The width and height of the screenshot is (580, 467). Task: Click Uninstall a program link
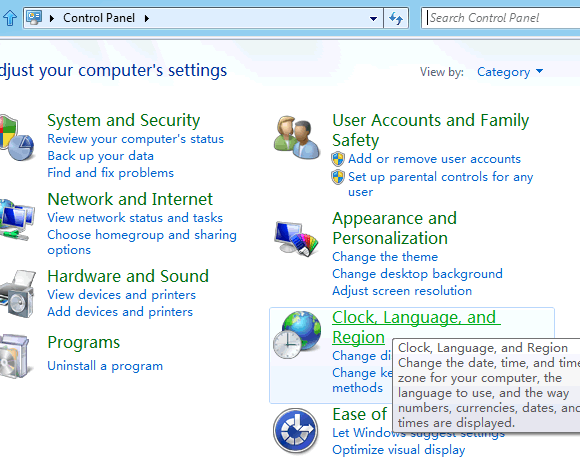105,366
